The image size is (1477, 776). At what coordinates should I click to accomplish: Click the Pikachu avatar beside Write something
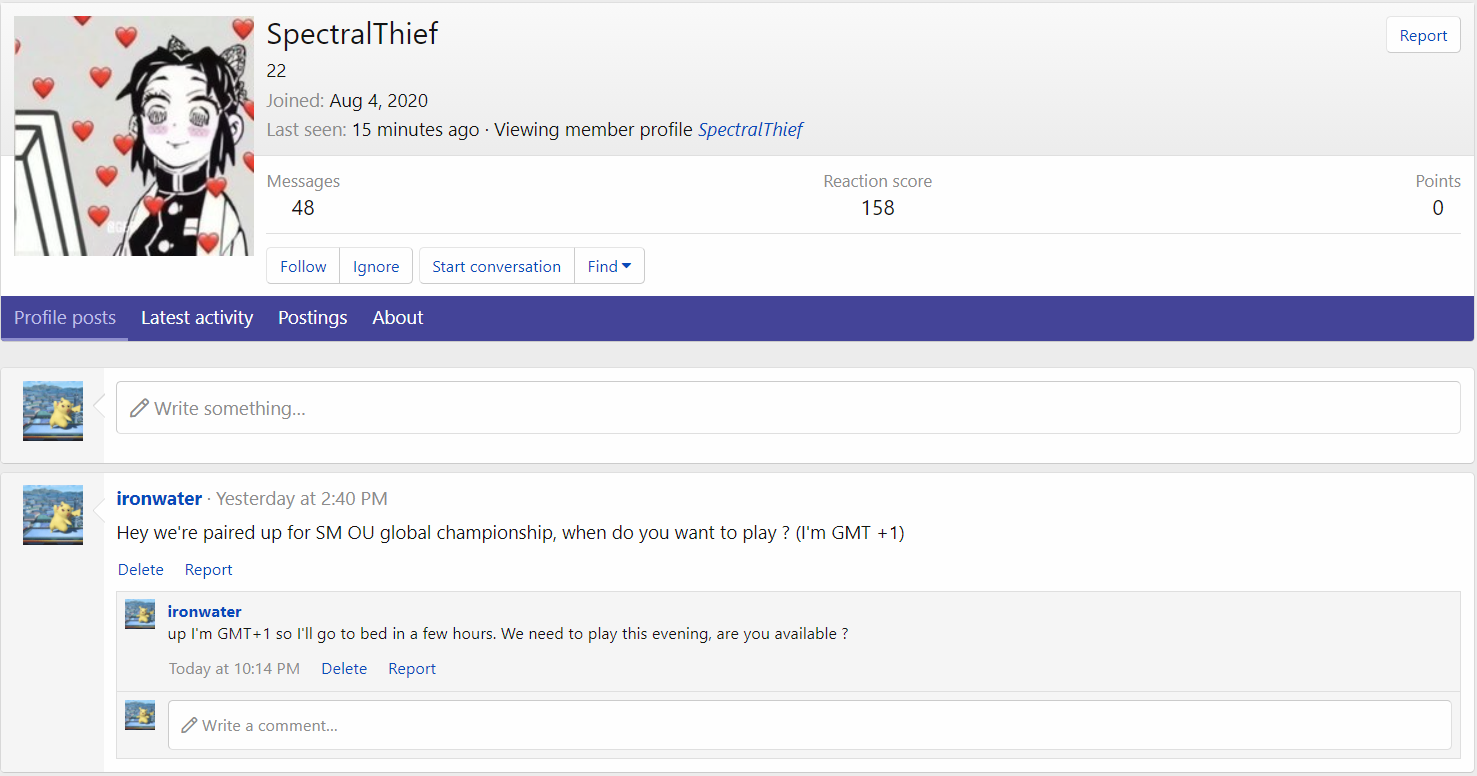click(x=53, y=410)
